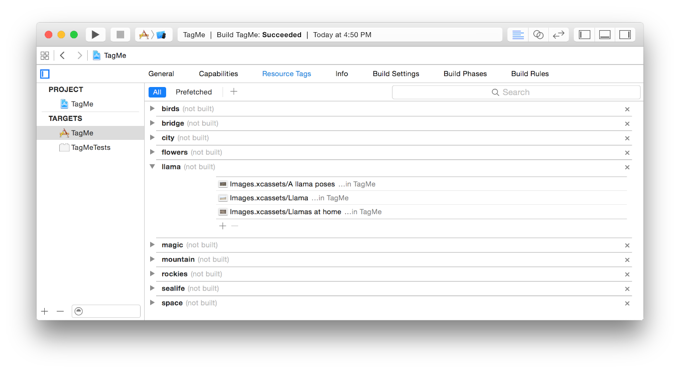Viewport: 680px width, 373px height.
Task: Hide the project and targets list
Action: click(x=45, y=74)
